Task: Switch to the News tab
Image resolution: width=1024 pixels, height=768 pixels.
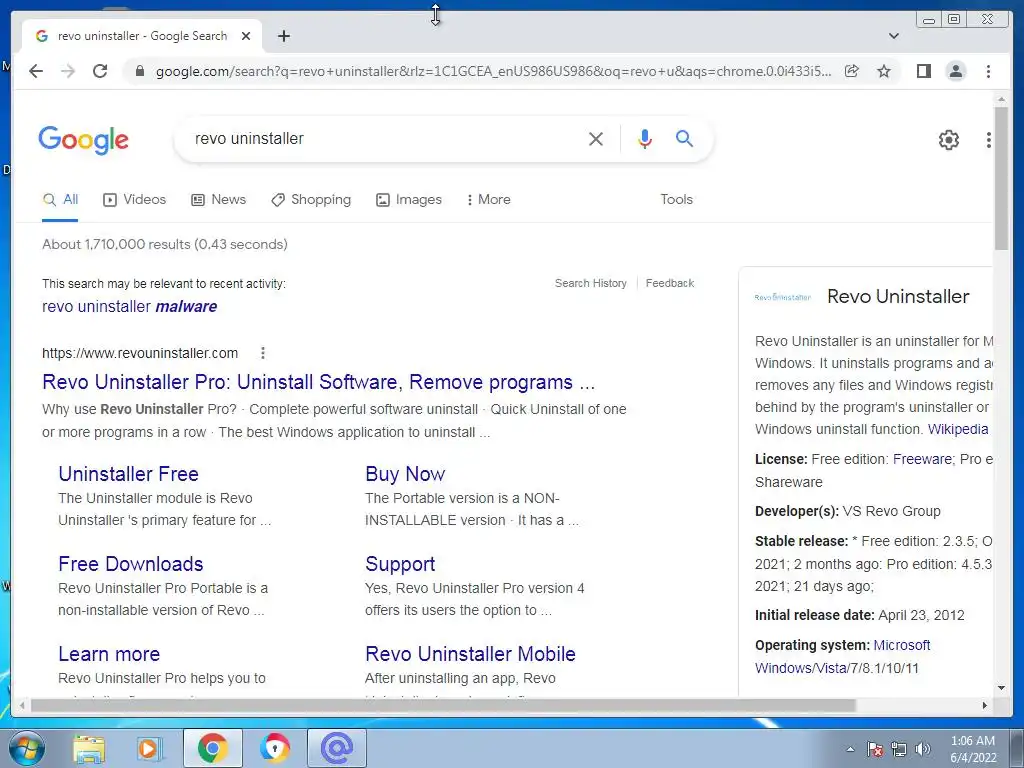Action: pyautogui.click(x=218, y=200)
